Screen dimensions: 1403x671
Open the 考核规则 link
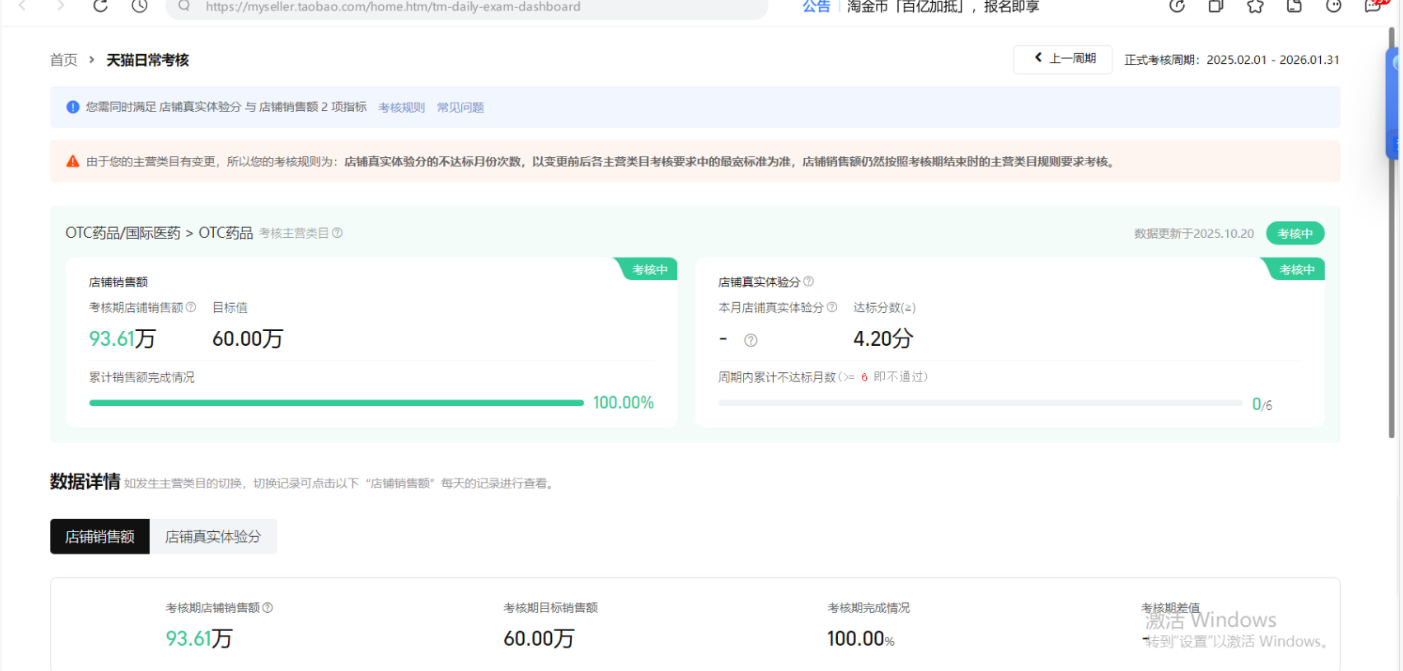[401, 107]
